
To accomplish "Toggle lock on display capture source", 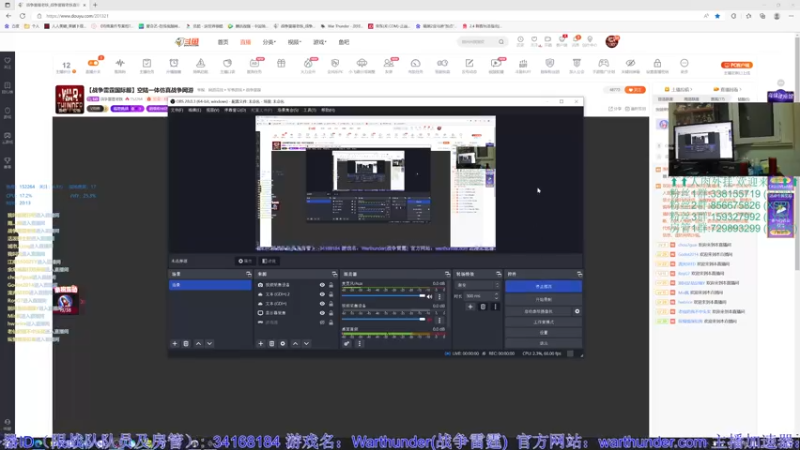I will (331, 313).
